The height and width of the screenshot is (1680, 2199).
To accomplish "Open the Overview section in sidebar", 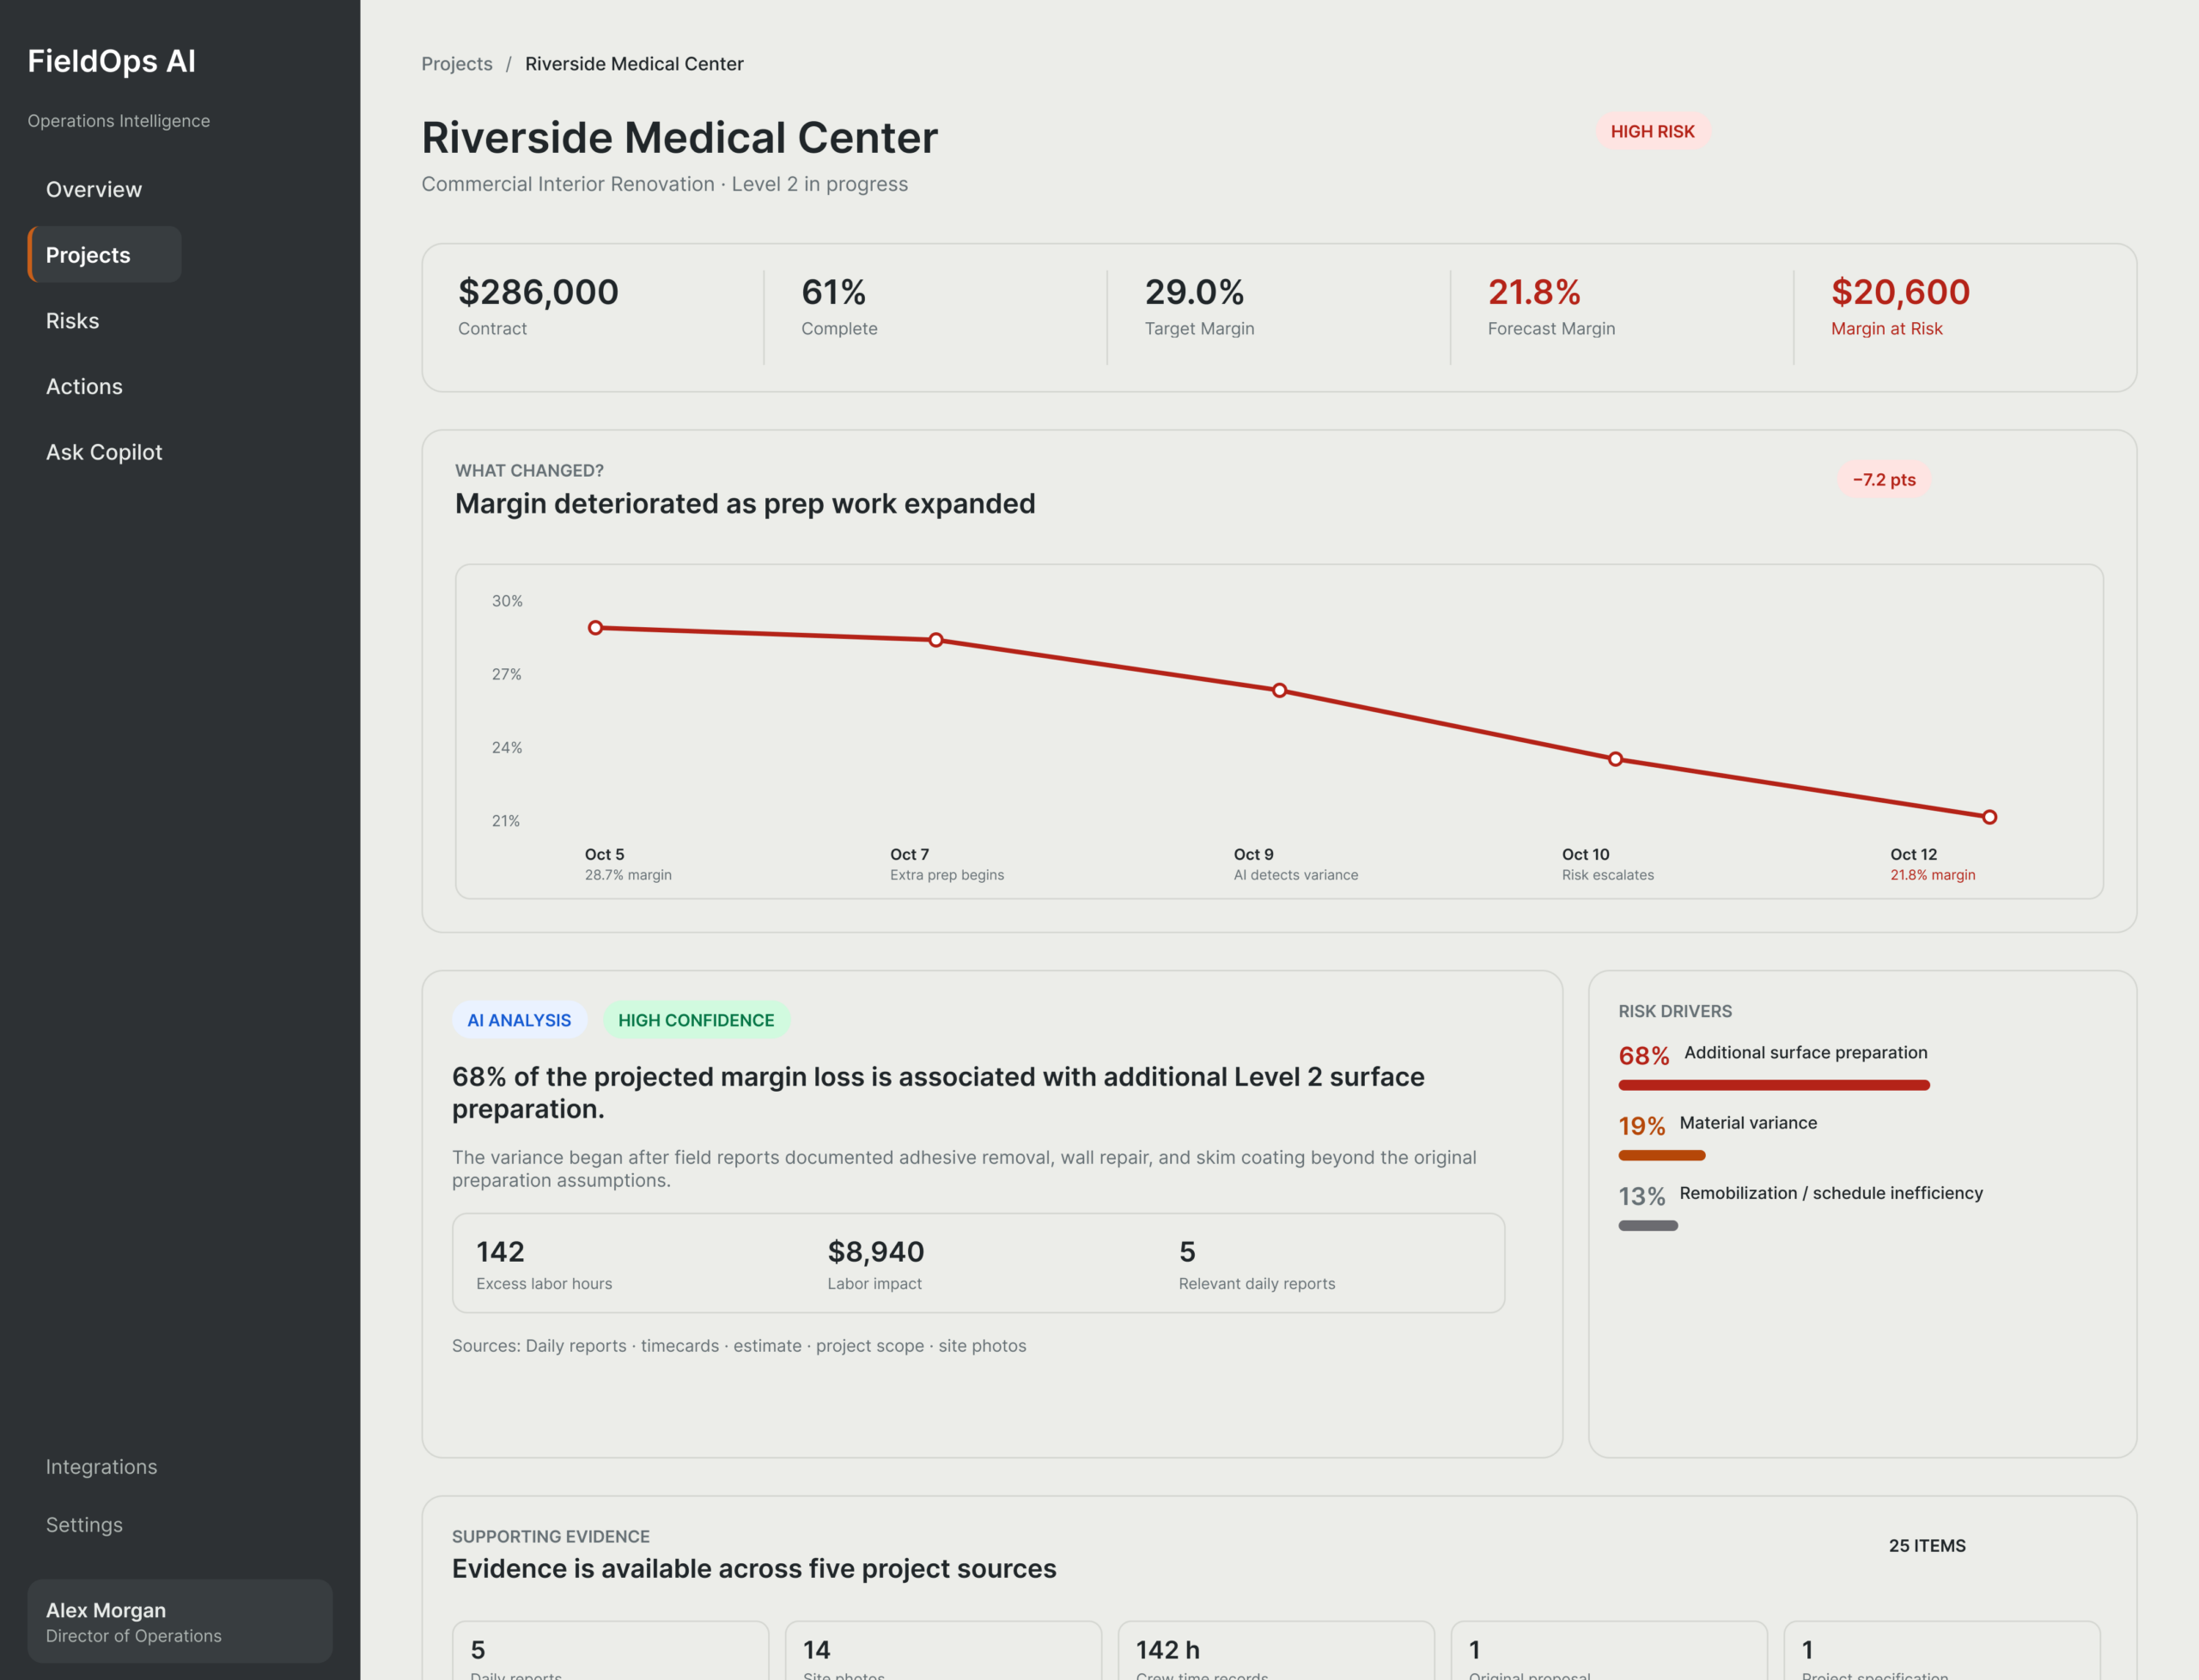I will tap(94, 189).
